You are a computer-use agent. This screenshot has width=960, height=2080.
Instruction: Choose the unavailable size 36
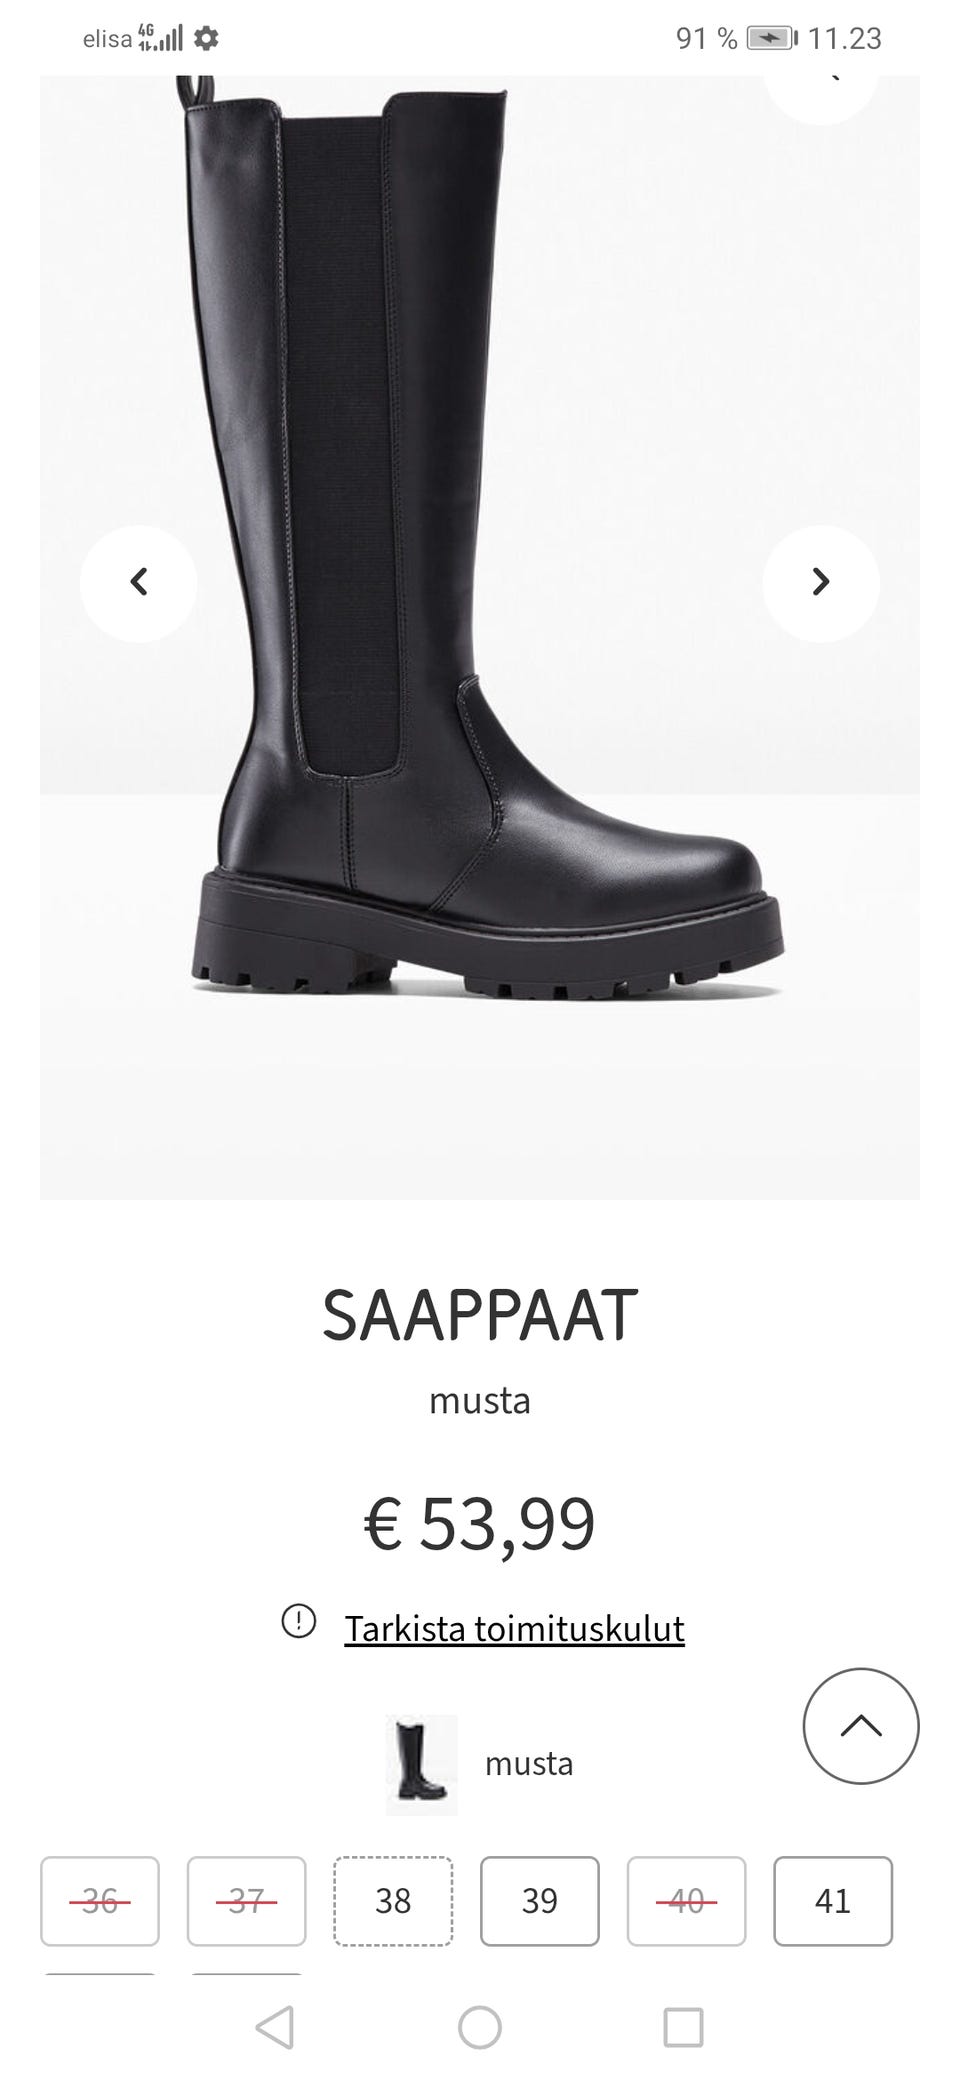pyautogui.click(x=100, y=1901)
